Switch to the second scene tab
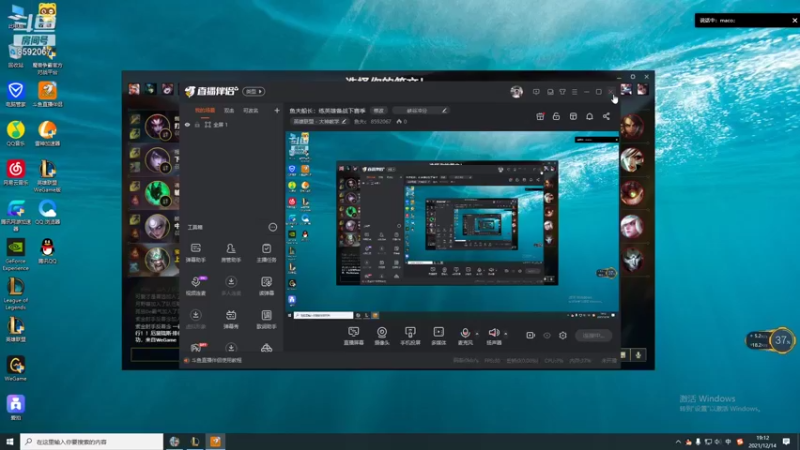This screenshot has width=800, height=450. [229, 110]
